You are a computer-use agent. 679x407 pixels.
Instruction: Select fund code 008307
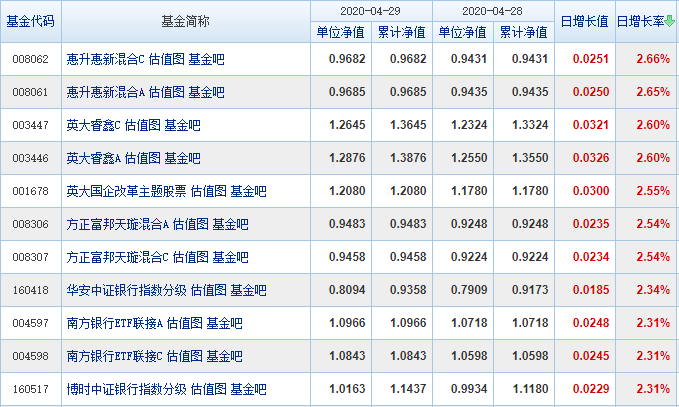tap(30, 257)
